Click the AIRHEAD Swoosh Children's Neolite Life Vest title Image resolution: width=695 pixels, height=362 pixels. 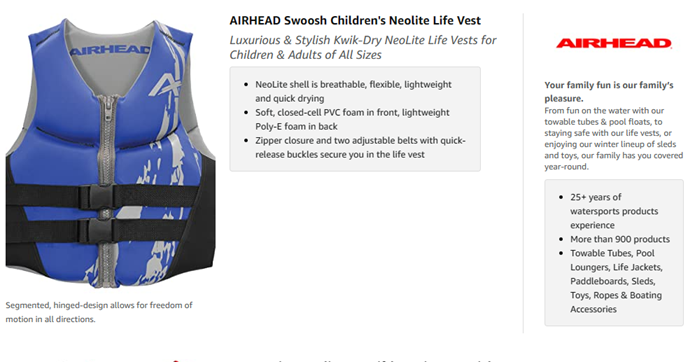pos(355,20)
